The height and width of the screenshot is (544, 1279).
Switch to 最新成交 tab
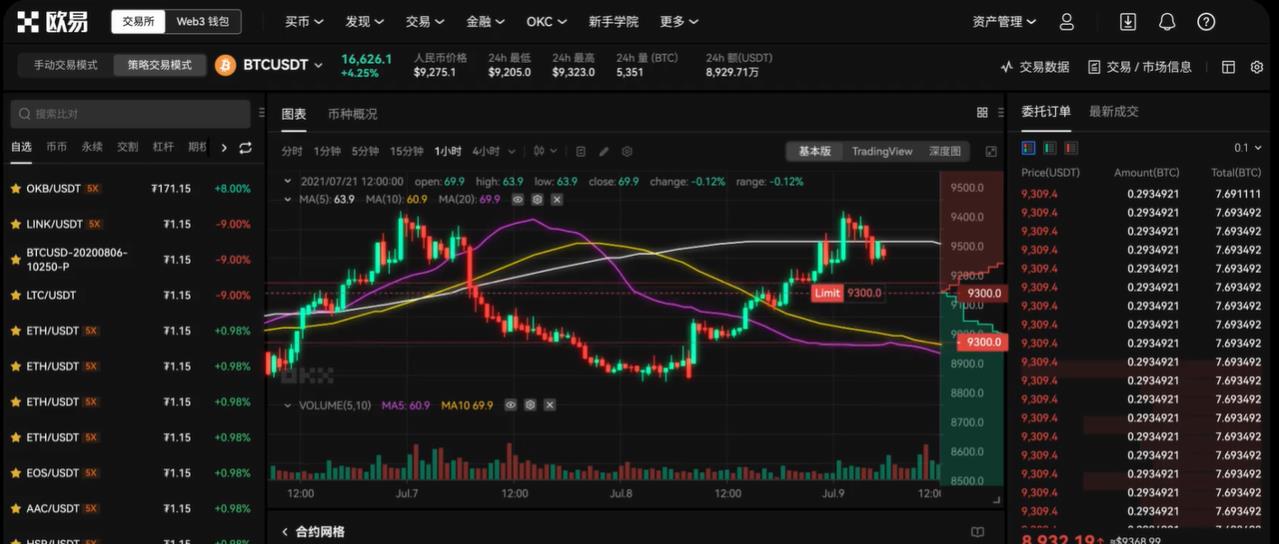[1113, 111]
